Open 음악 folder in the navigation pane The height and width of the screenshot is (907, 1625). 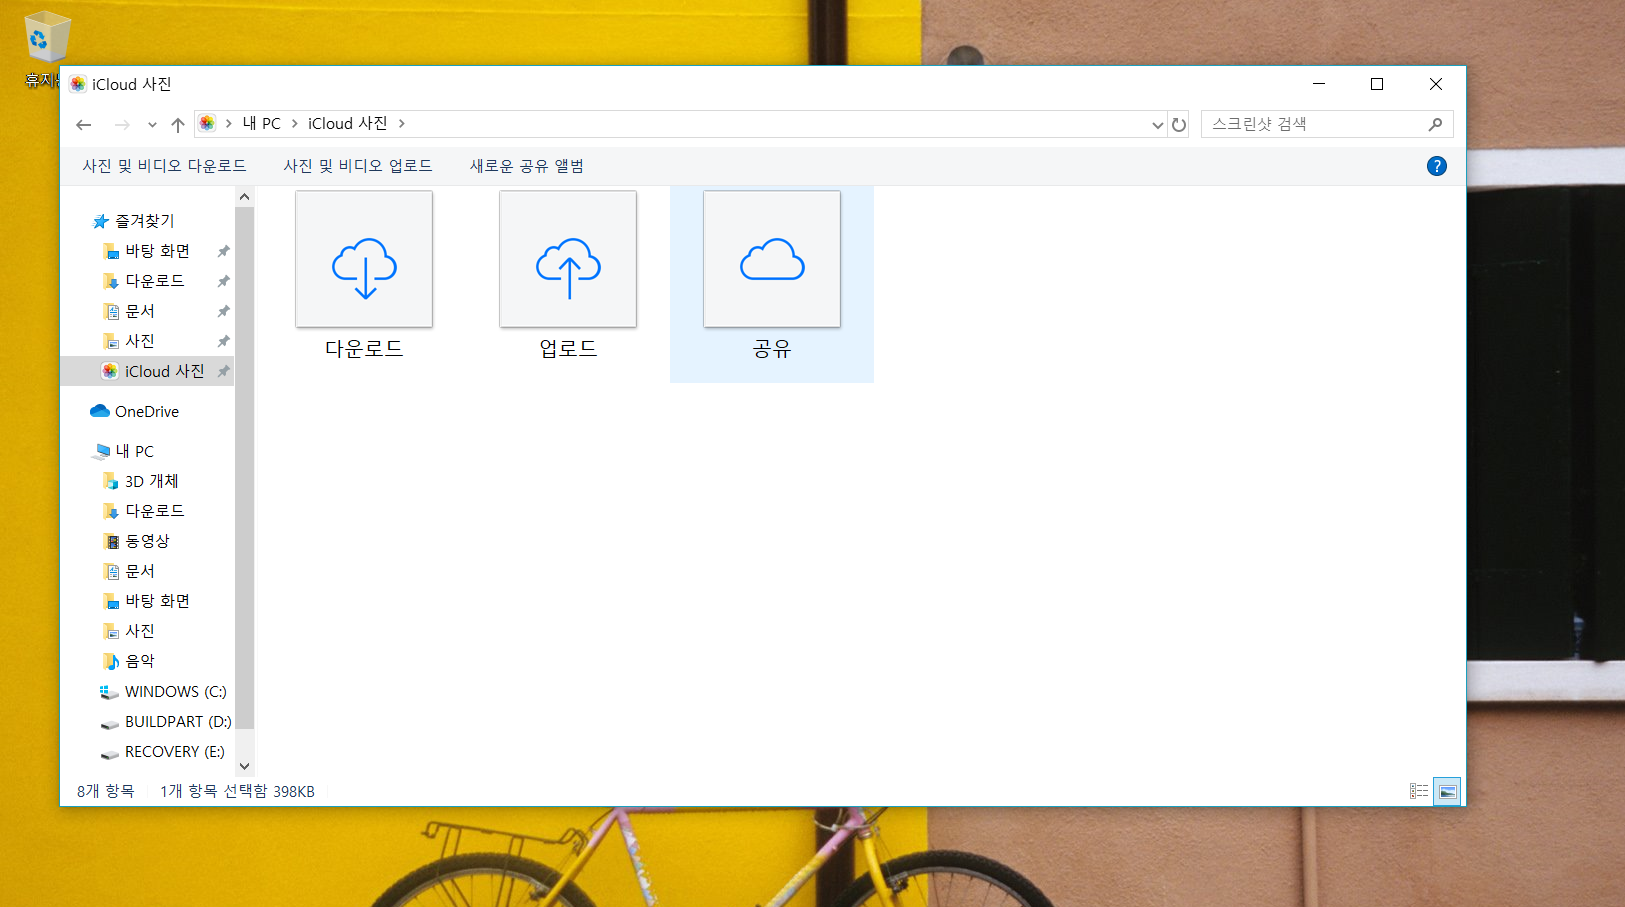point(140,661)
